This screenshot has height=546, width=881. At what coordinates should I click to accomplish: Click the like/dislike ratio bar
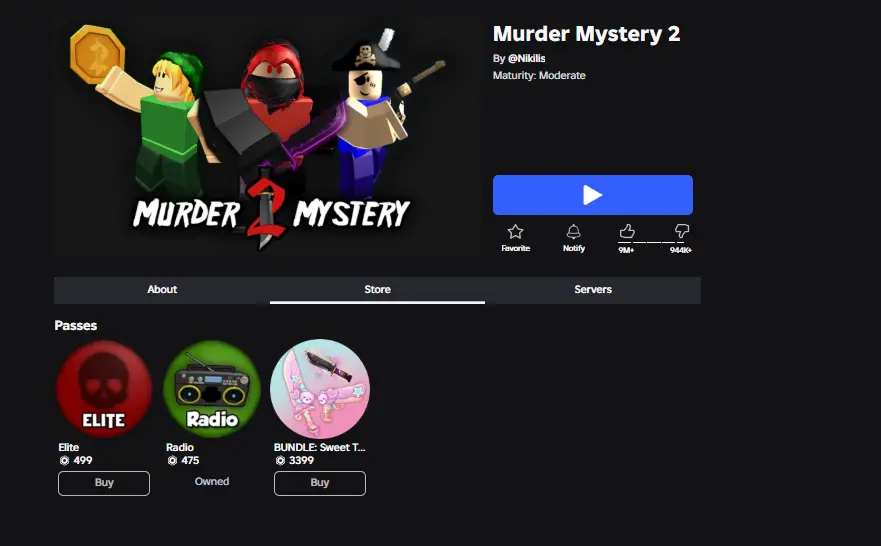click(x=651, y=243)
